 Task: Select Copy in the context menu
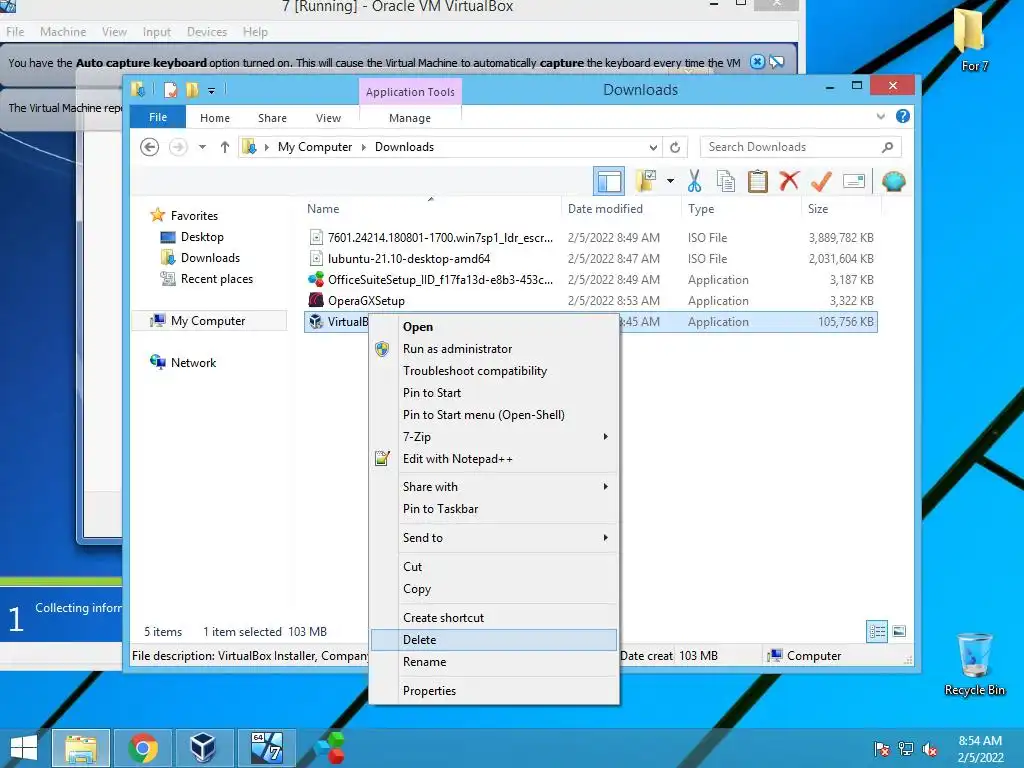click(x=494, y=588)
